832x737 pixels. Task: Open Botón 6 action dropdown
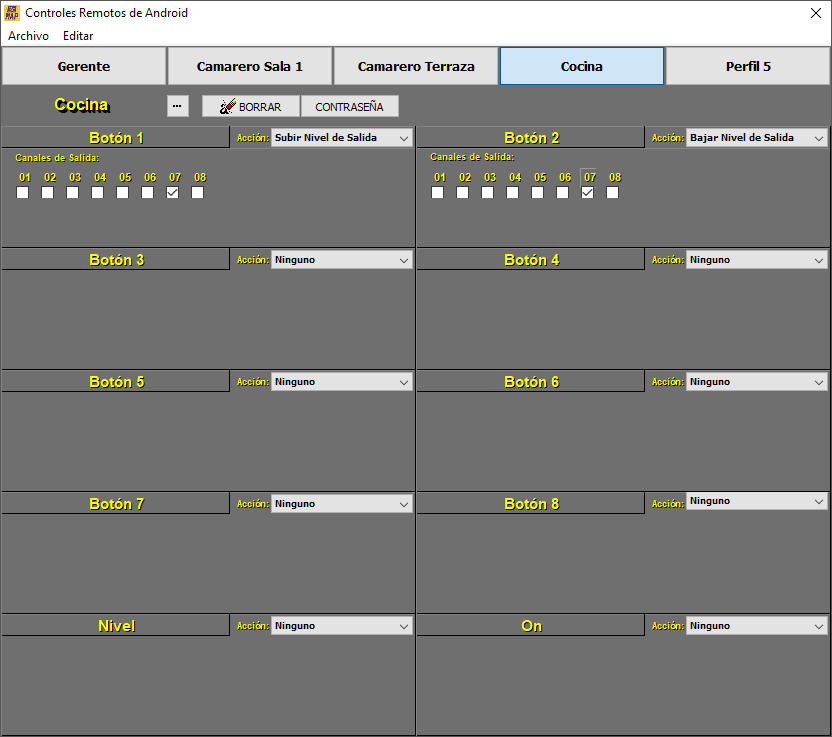coord(756,382)
